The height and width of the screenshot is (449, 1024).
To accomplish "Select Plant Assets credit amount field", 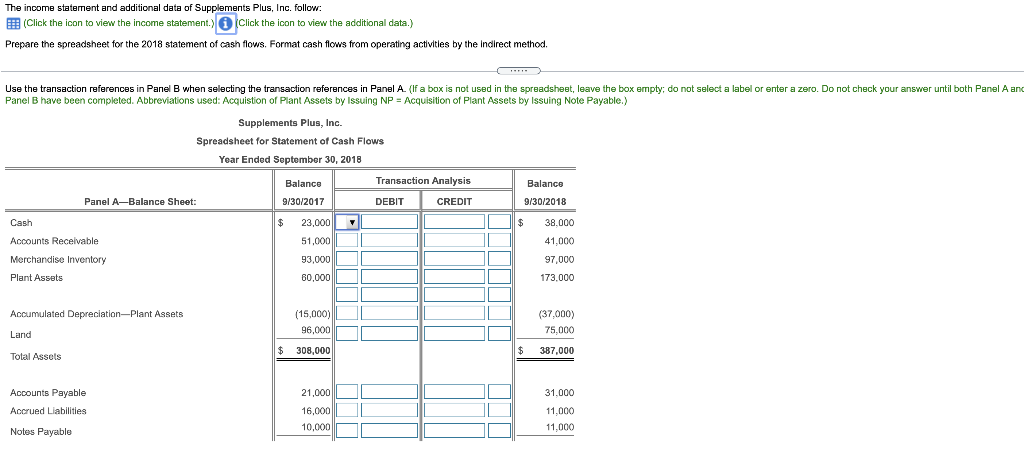I will (x=455, y=277).
